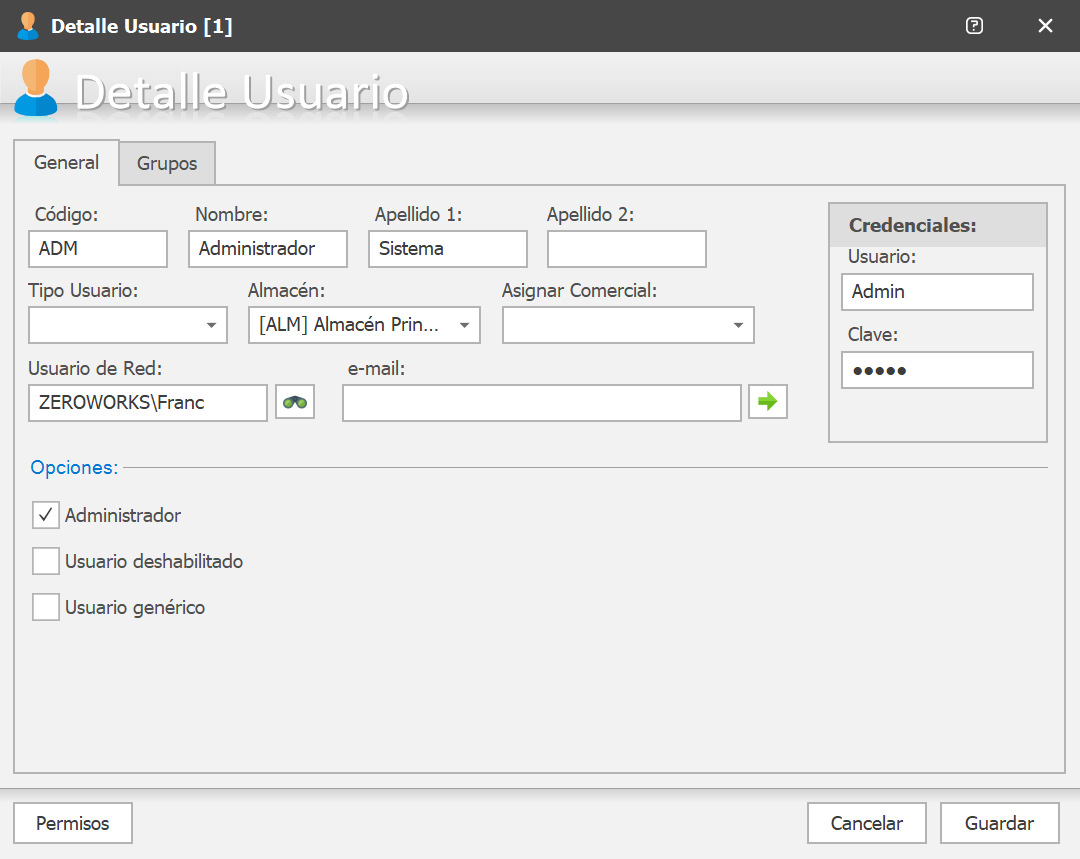Click the Tipo Usuario label
The height and width of the screenshot is (859, 1080).
[83, 291]
